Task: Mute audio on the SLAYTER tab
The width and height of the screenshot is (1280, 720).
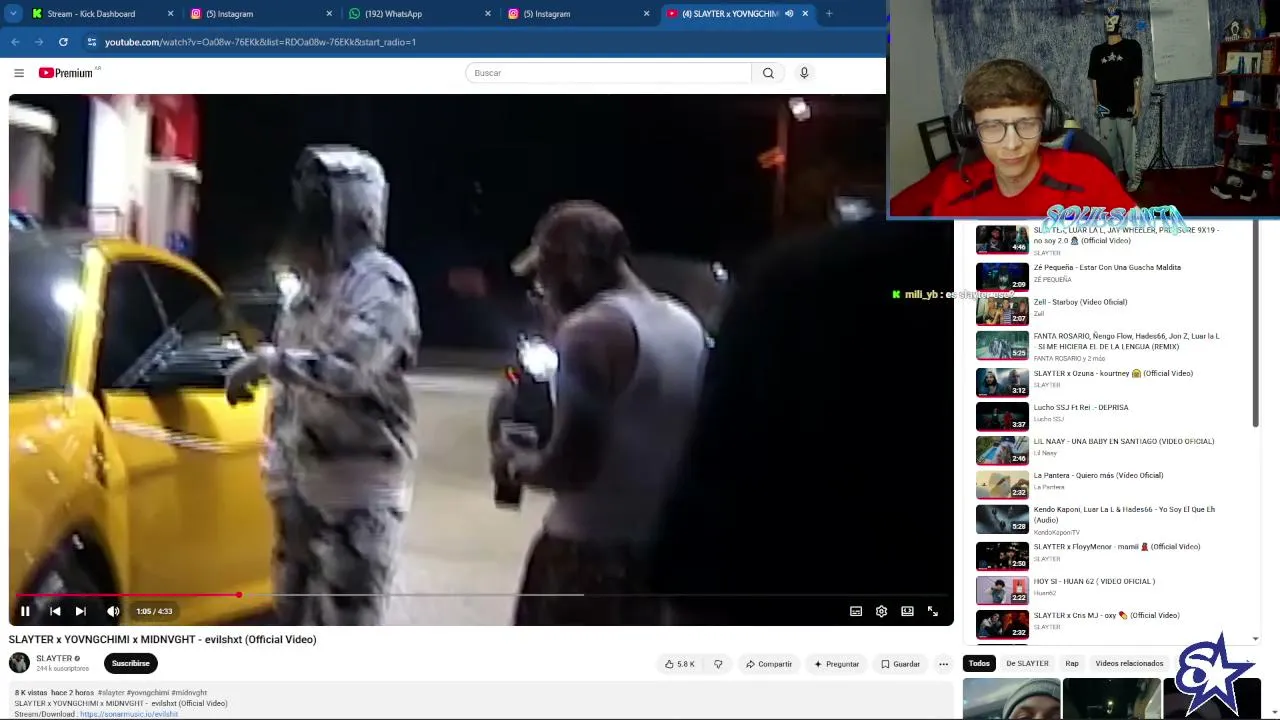Action: coord(789,14)
